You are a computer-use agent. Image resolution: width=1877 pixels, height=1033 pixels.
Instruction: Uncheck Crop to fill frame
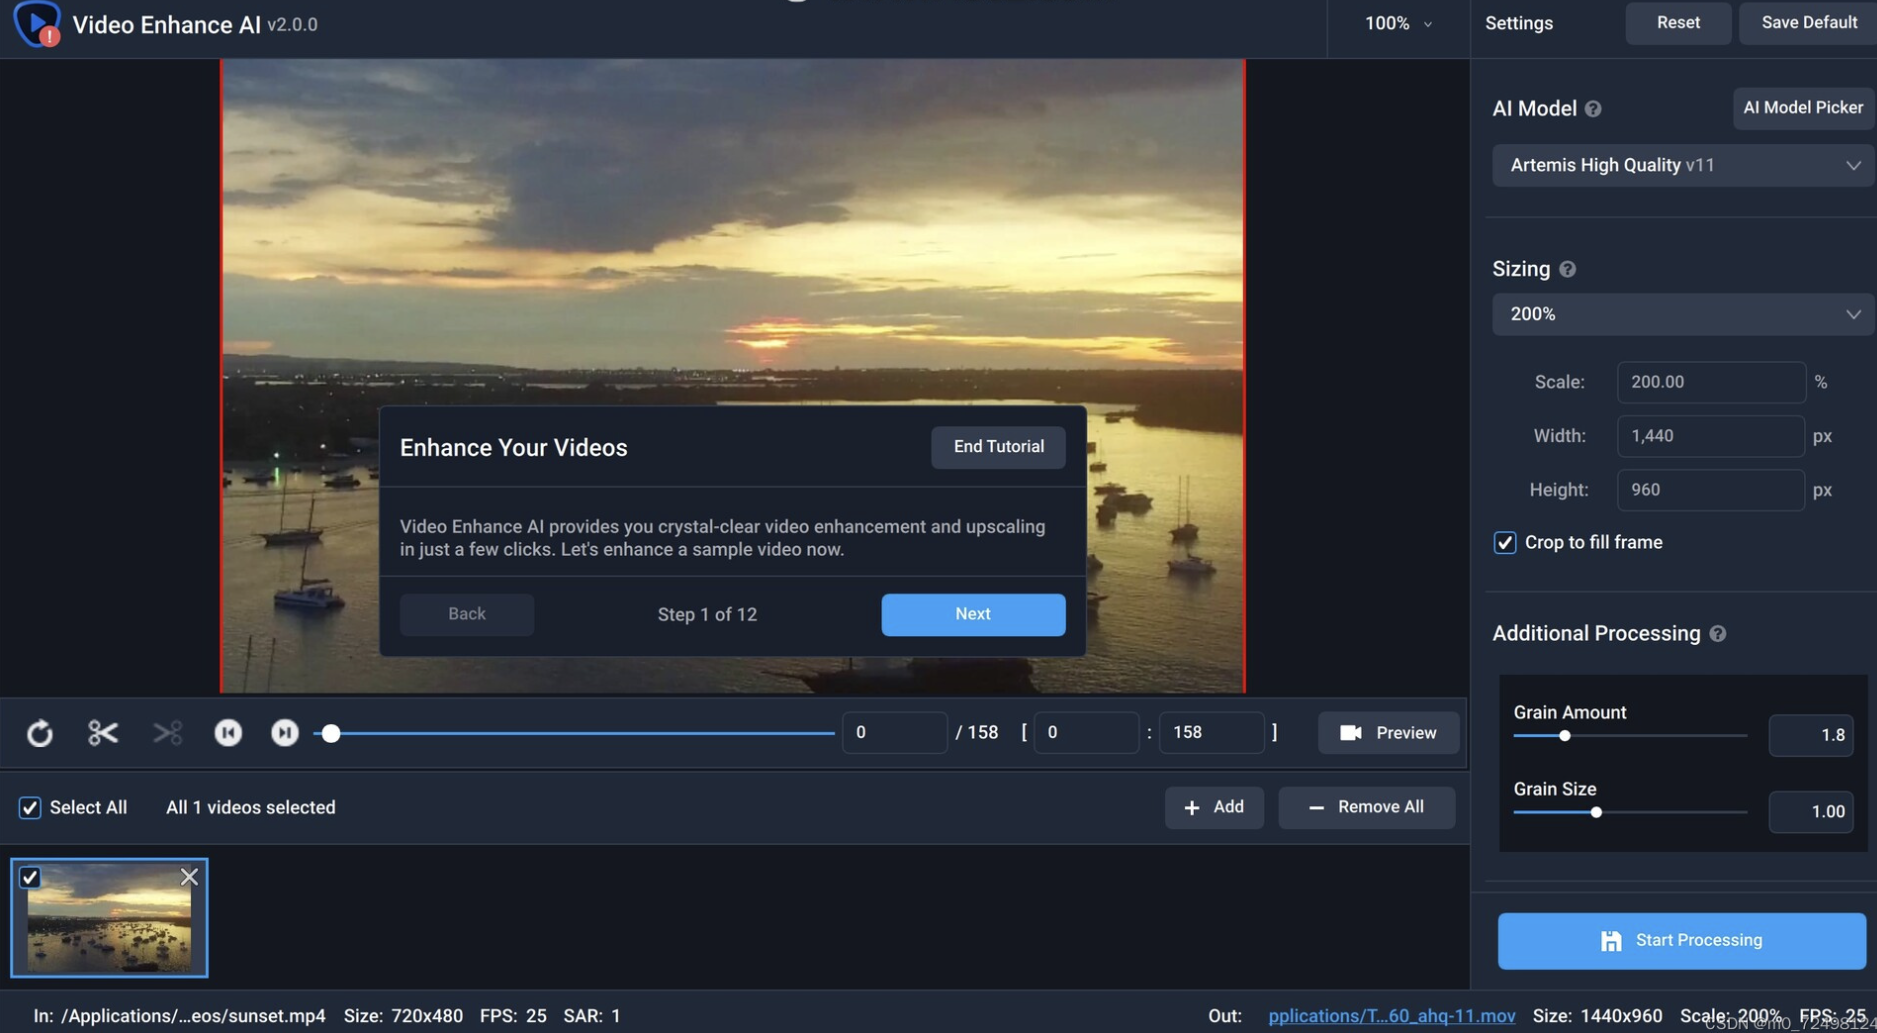[x=1504, y=543]
